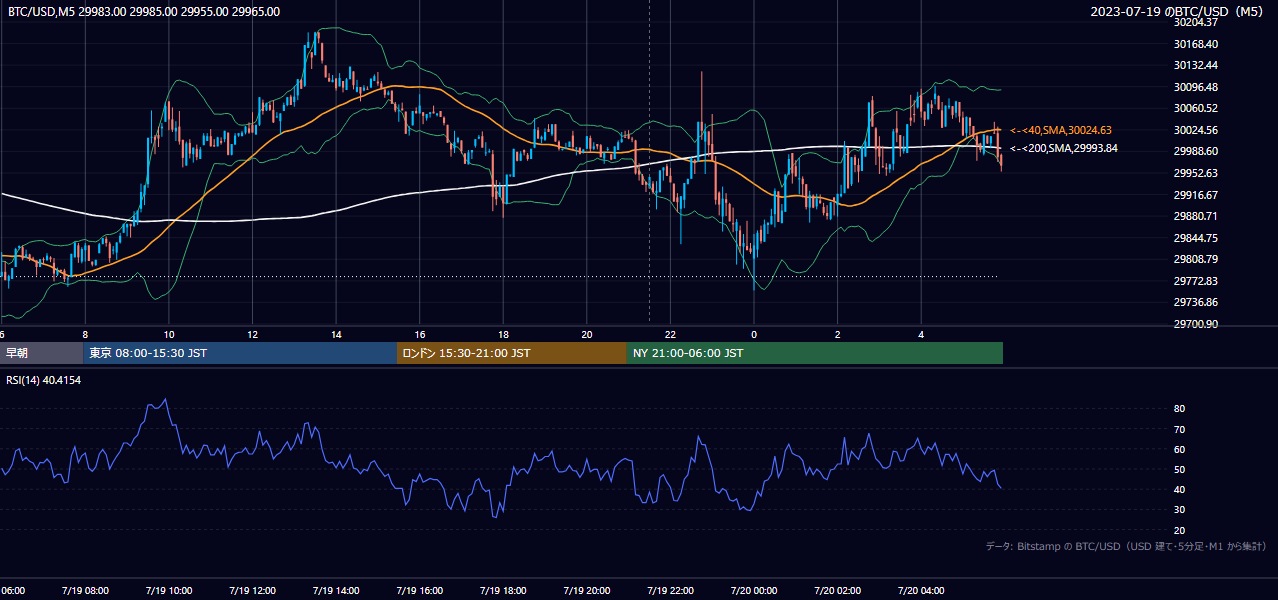Click the Bitstamp data source note
Viewport: 1278px width, 600px height.
(1126, 546)
